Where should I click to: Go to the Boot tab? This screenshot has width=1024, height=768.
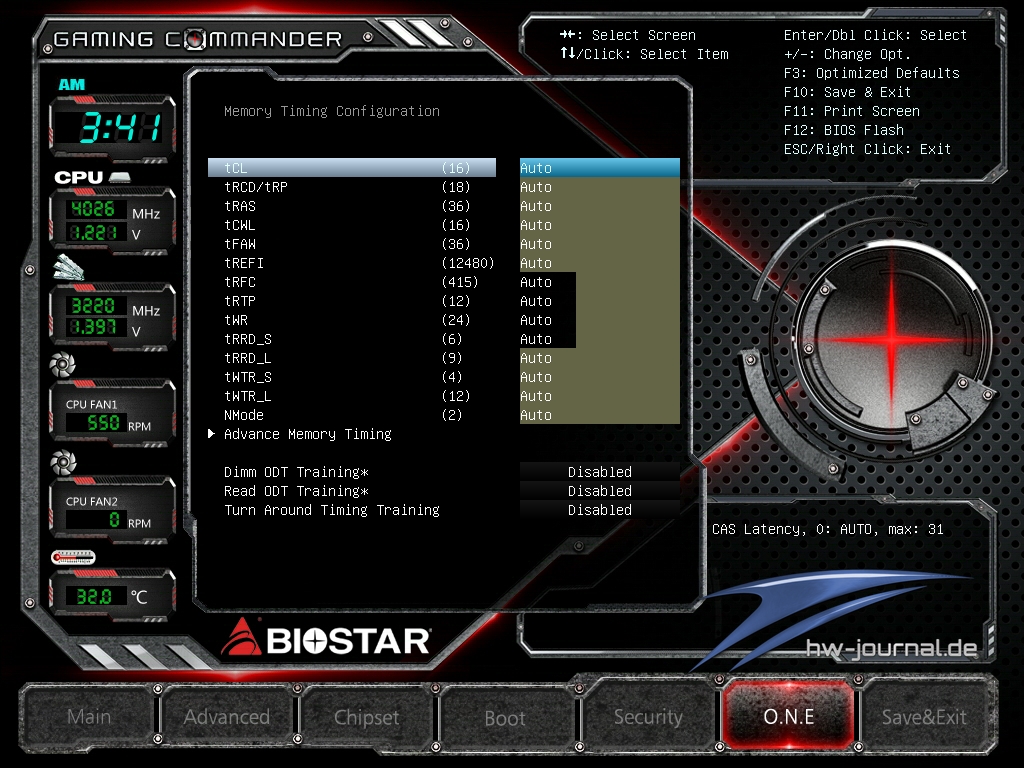pyautogui.click(x=505, y=718)
